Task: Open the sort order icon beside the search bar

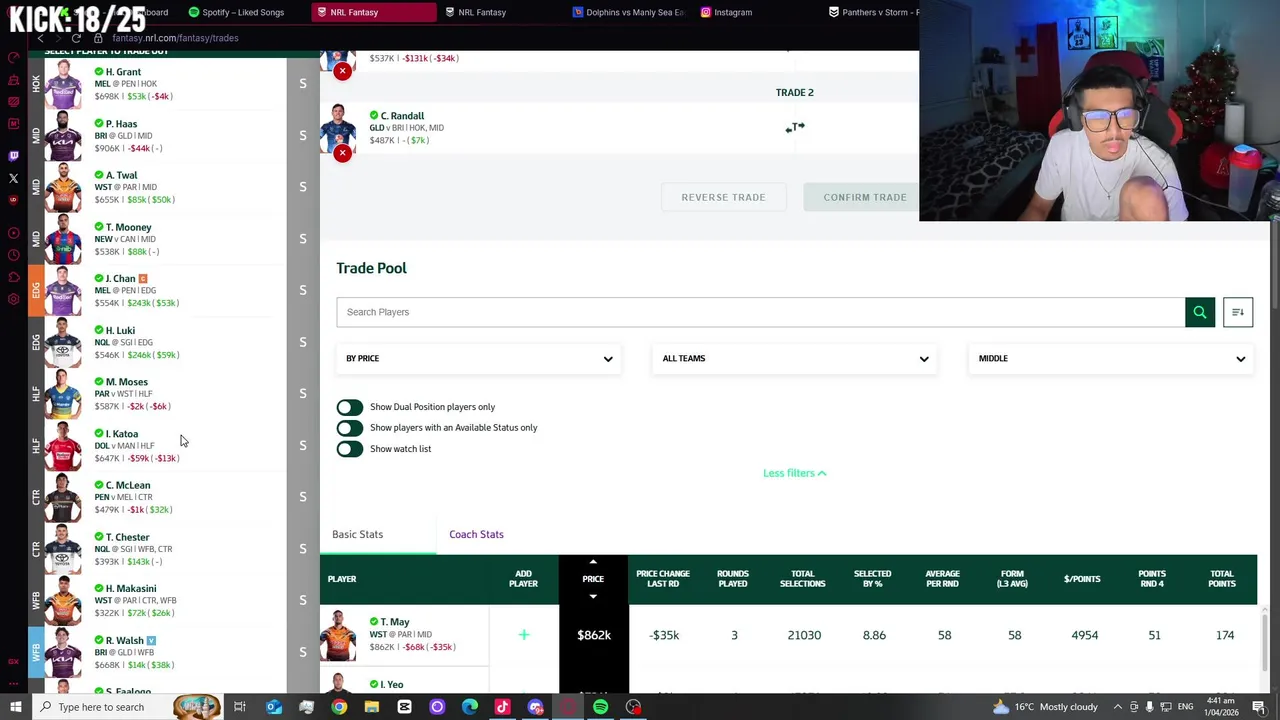Action: click(1238, 312)
